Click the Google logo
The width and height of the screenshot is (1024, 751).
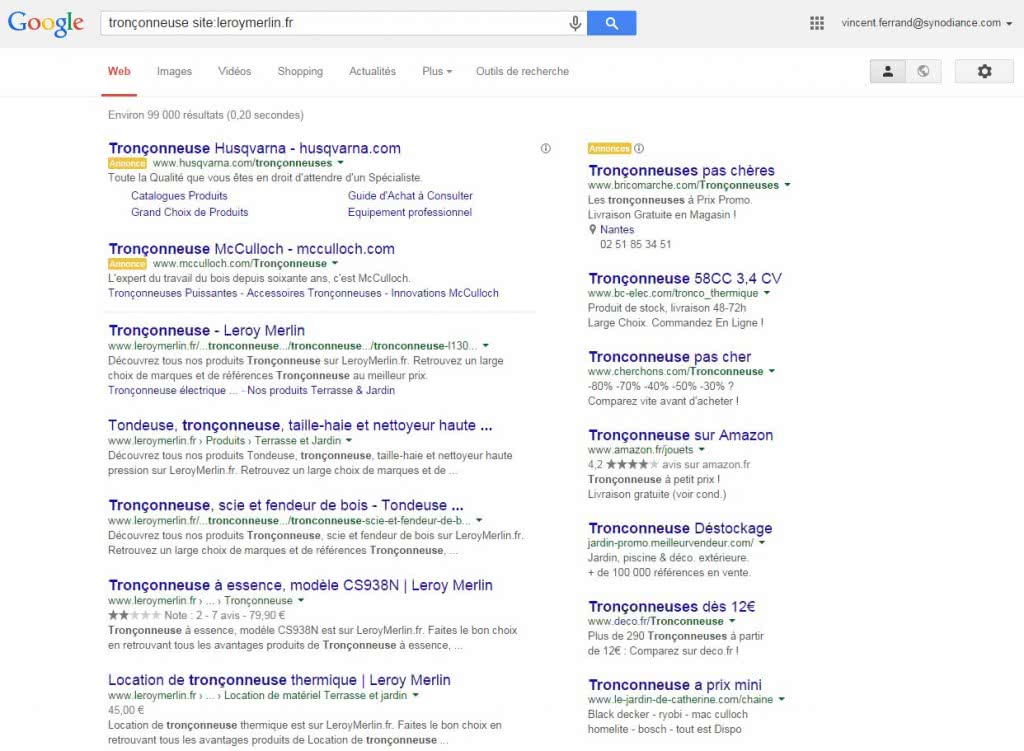pyautogui.click(x=46, y=23)
